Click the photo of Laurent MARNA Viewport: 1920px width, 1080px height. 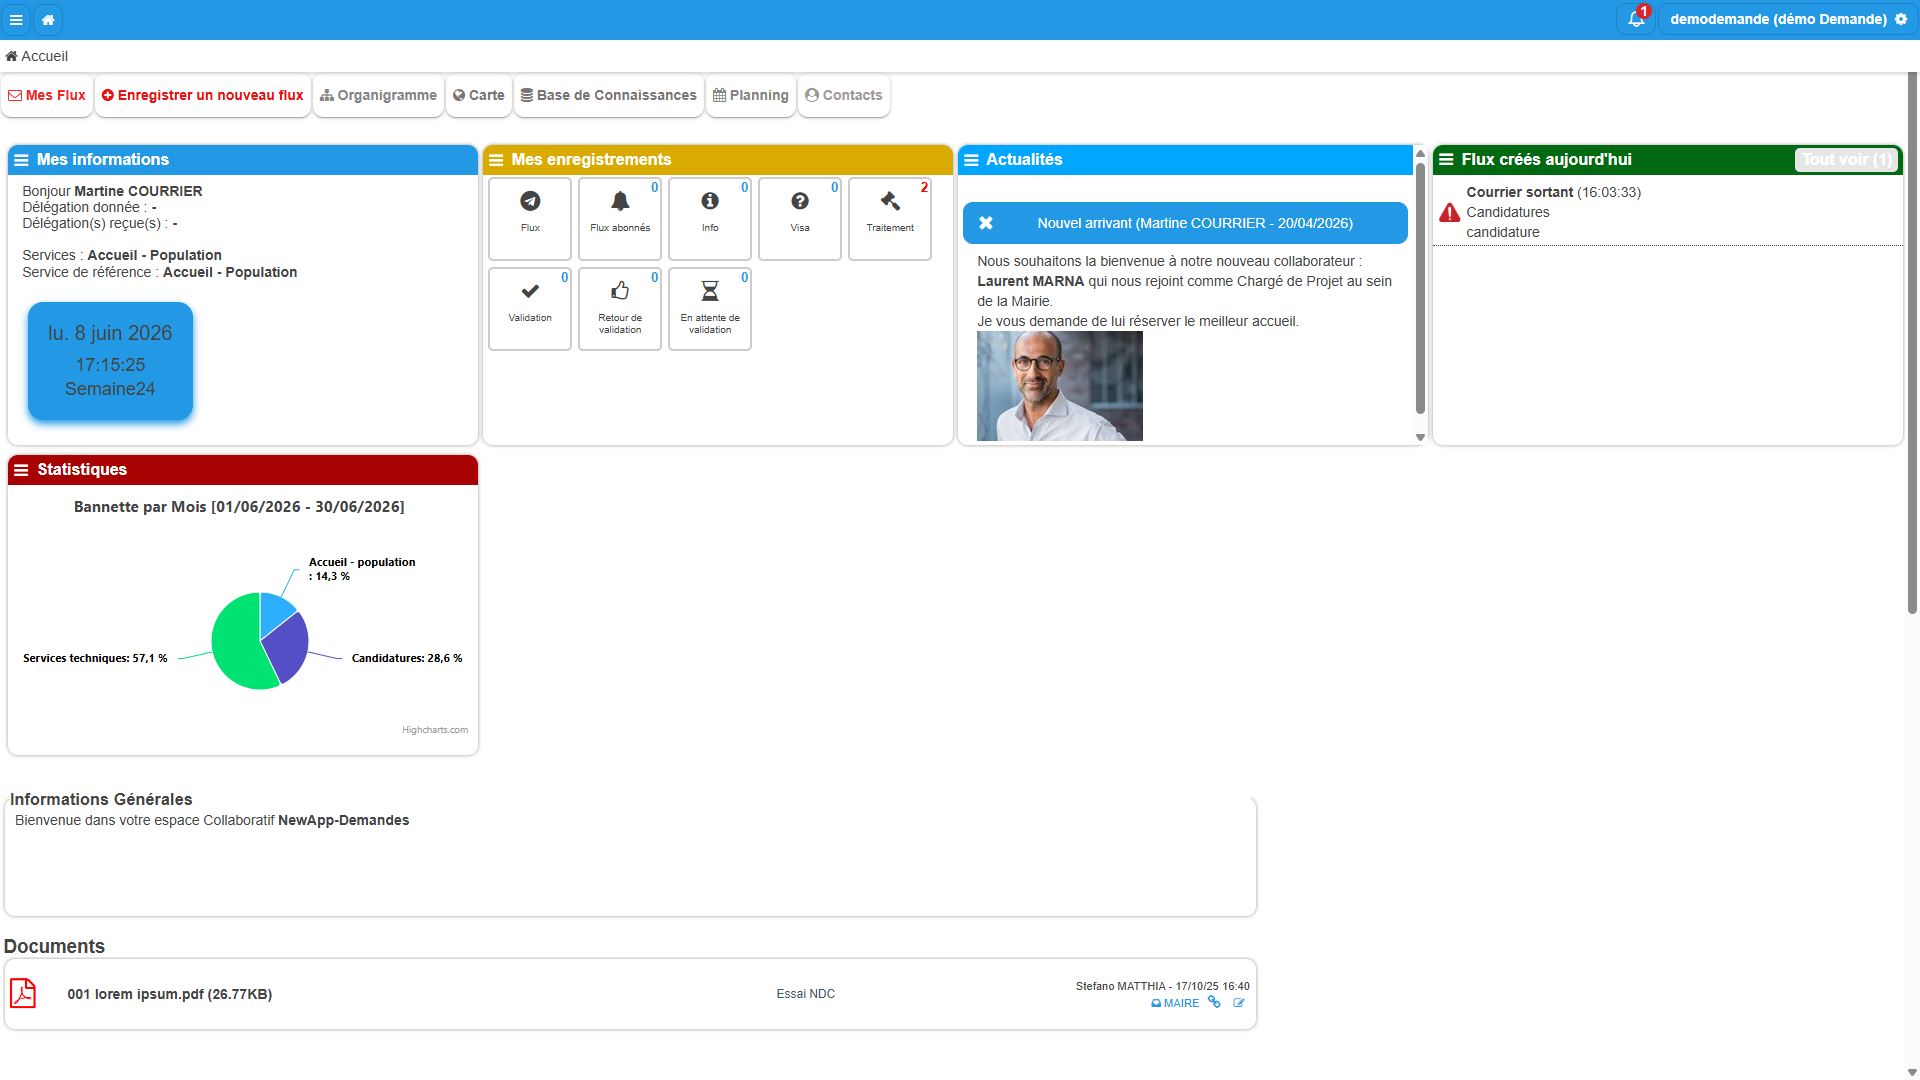pos(1060,386)
